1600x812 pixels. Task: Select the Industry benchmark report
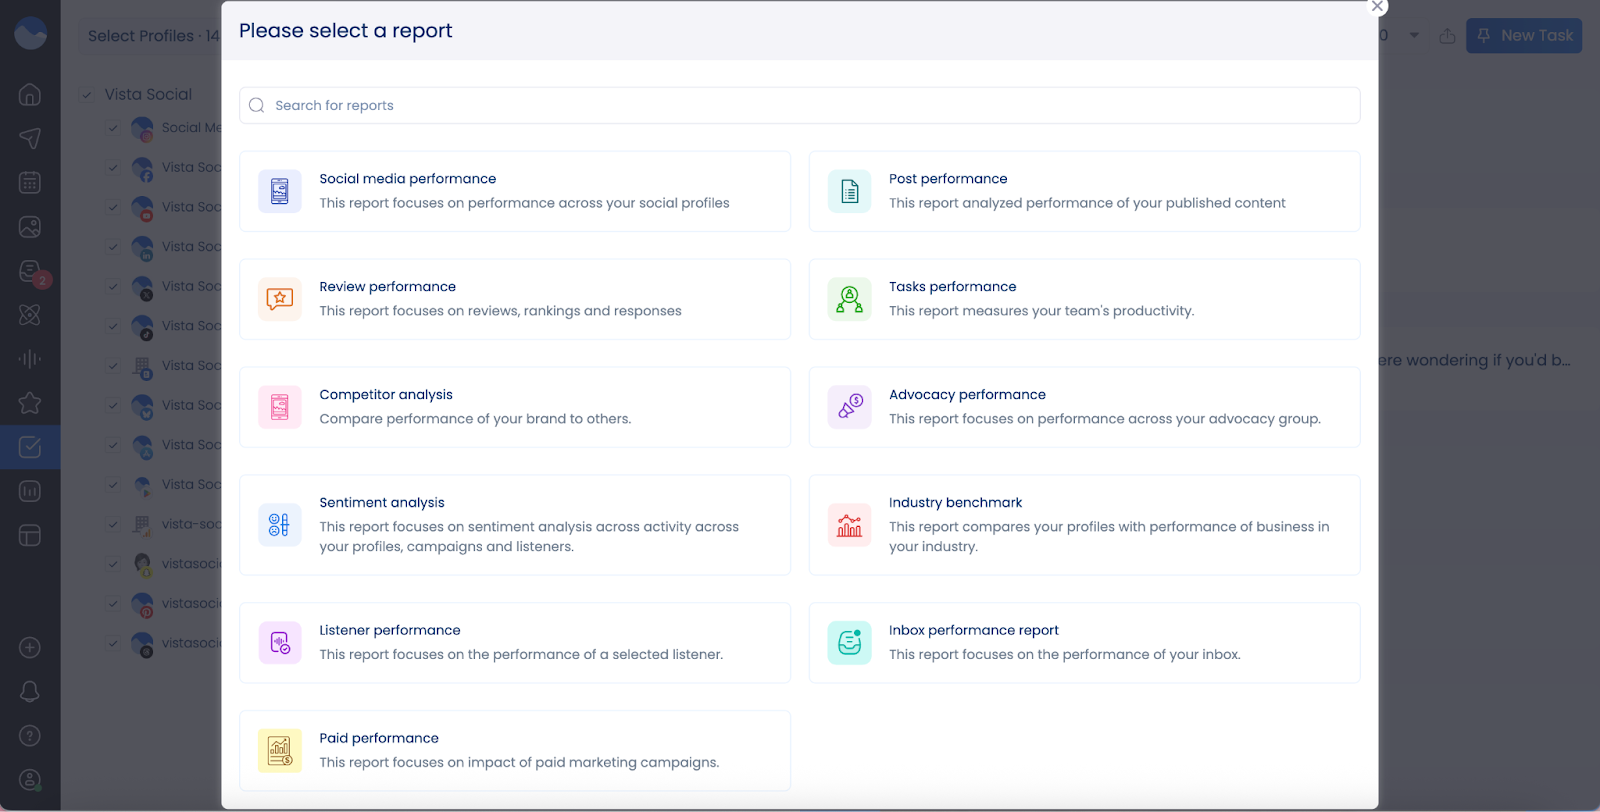(1084, 525)
